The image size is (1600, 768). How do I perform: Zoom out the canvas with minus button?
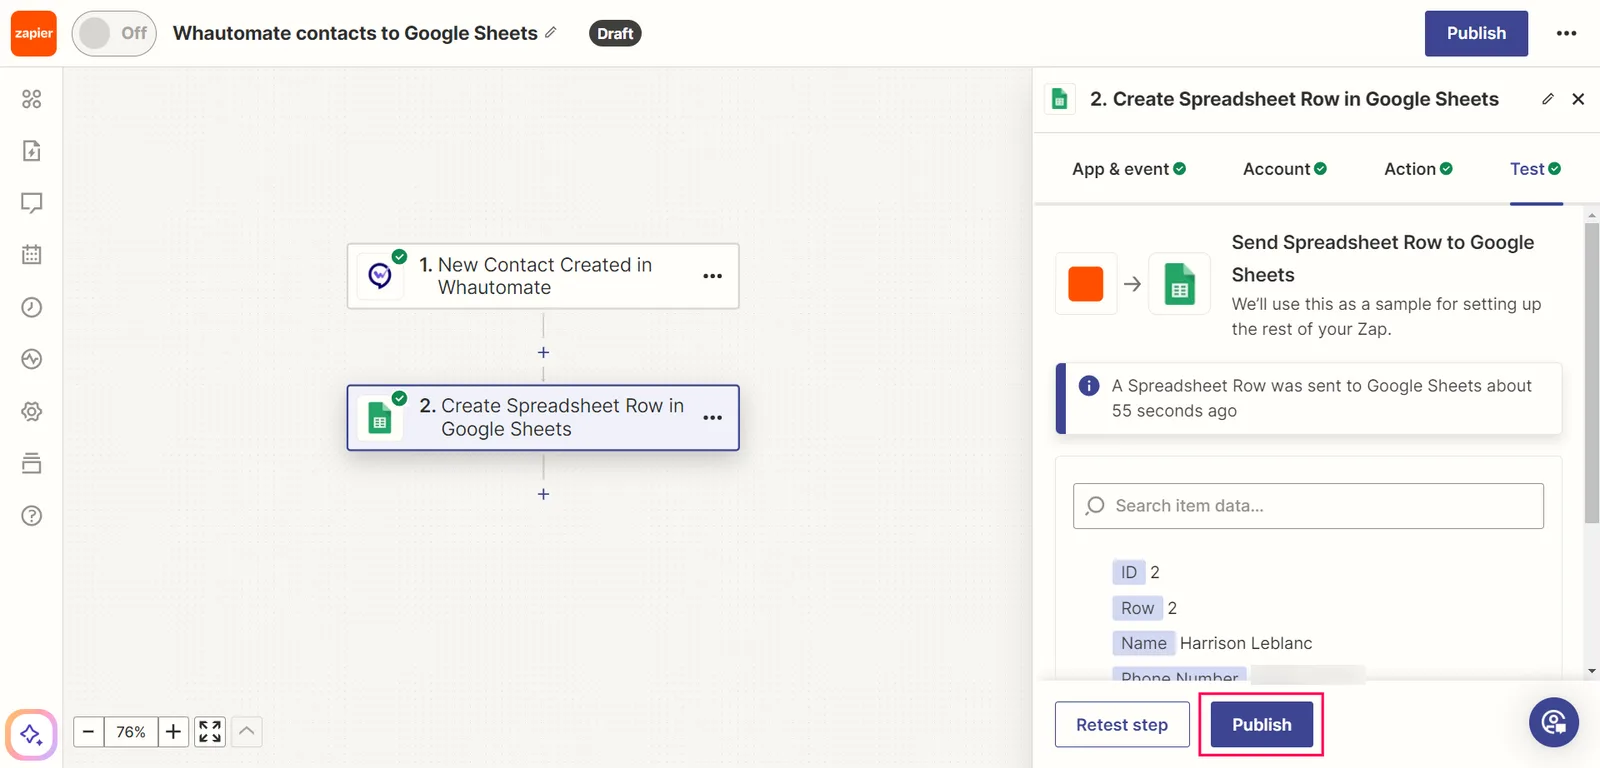pos(88,732)
